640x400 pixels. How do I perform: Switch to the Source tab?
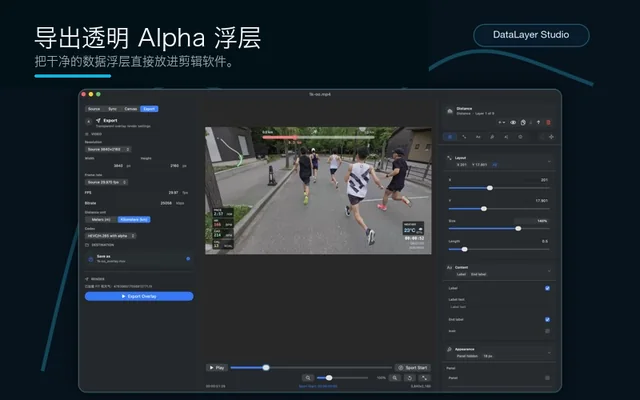coord(94,109)
